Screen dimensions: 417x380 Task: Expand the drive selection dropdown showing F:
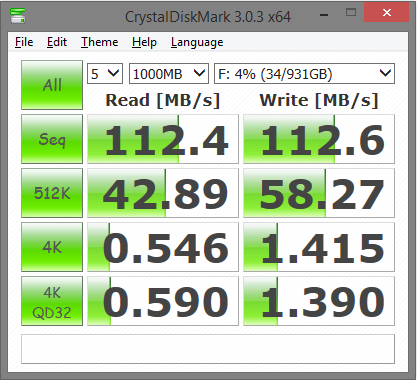(x=304, y=73)
